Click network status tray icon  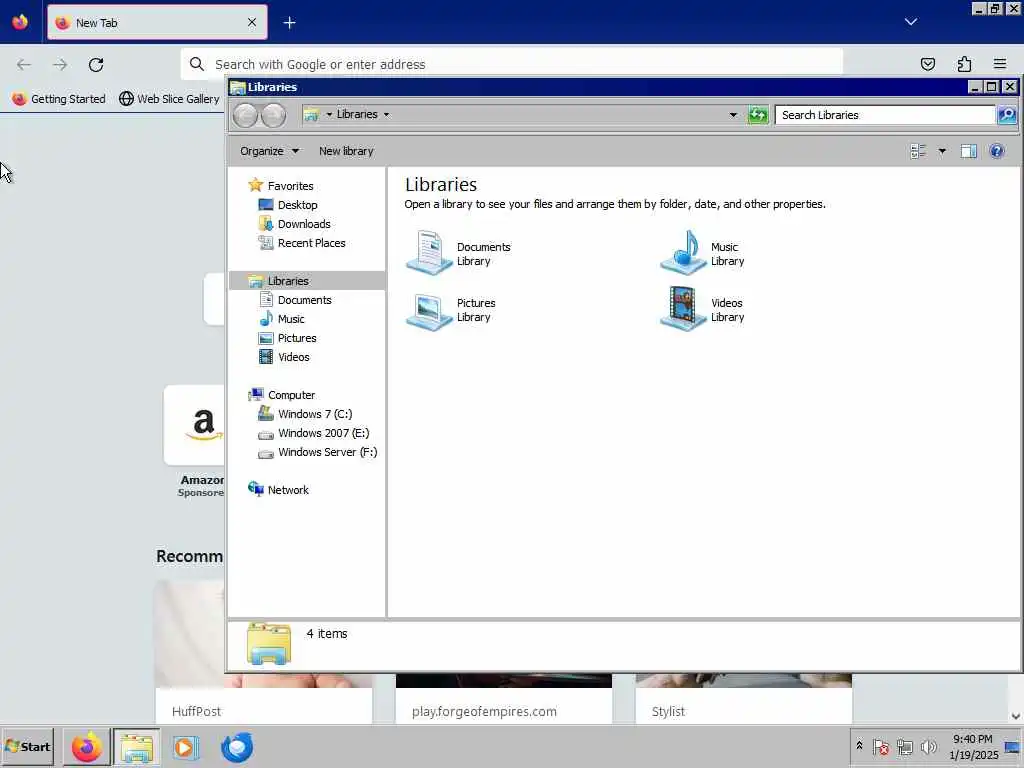pos(904,746)
